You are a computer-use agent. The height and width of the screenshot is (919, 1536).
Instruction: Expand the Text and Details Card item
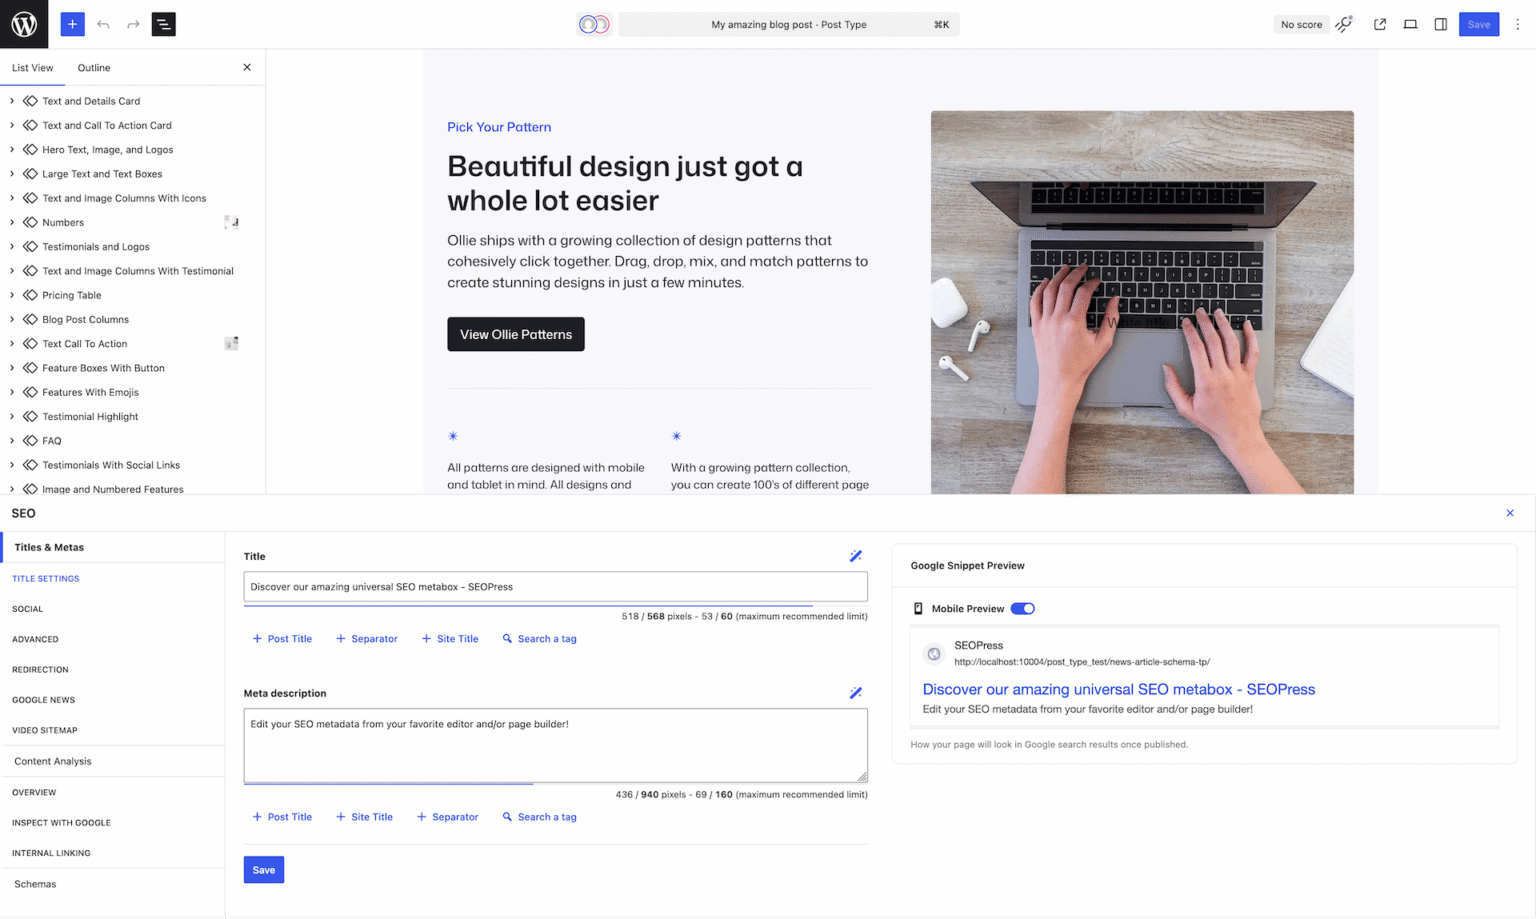click(x=12, y=101)
